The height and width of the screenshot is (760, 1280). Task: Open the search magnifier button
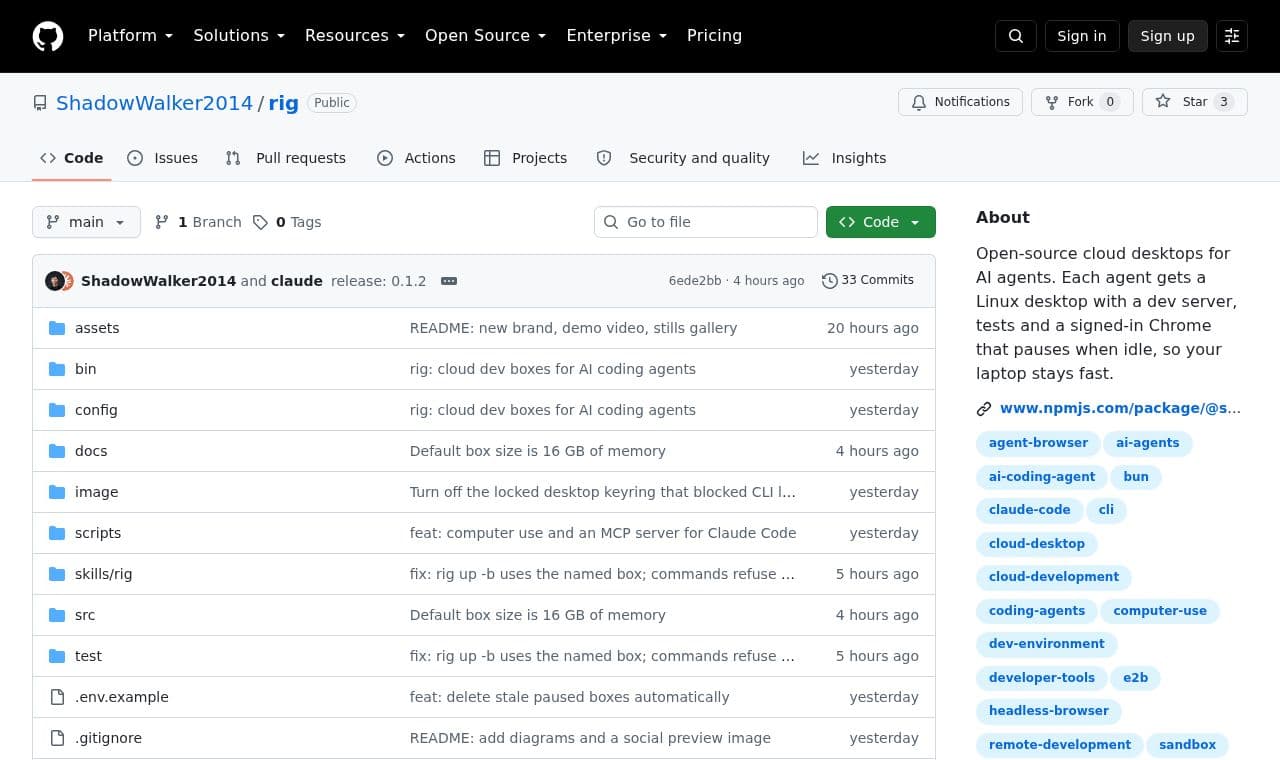1016,36
